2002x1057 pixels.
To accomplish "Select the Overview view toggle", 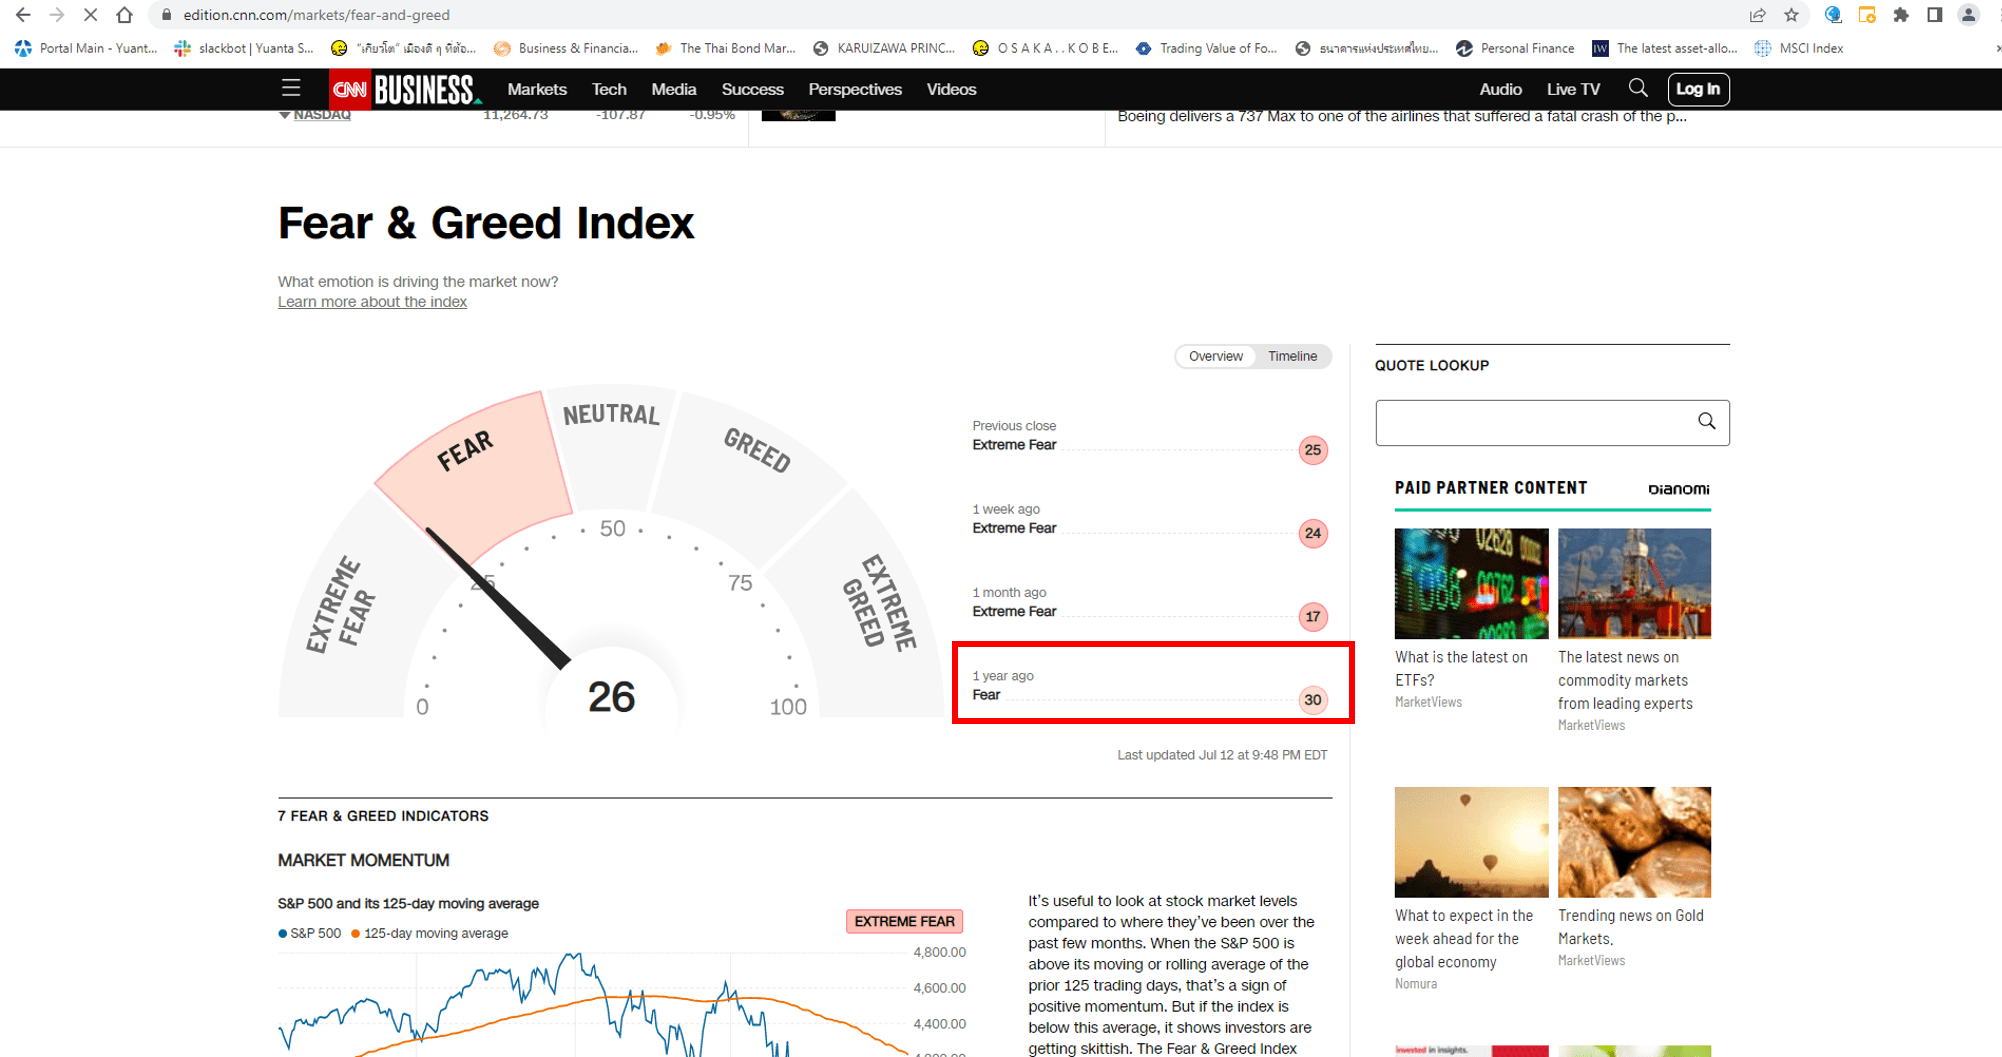I will (1215, 356).
